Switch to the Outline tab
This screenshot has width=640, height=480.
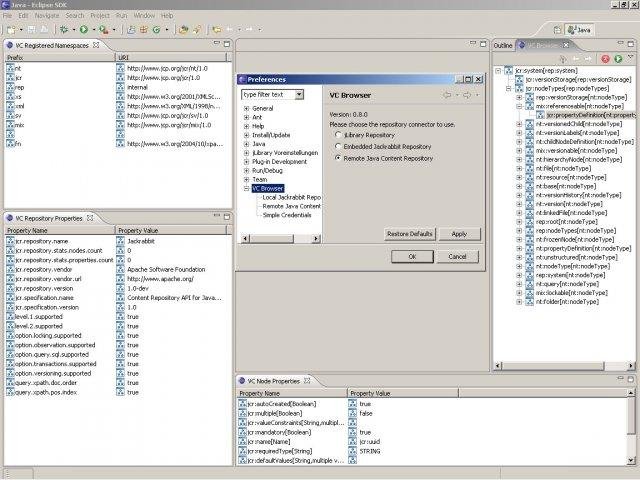tap(503, 45)
